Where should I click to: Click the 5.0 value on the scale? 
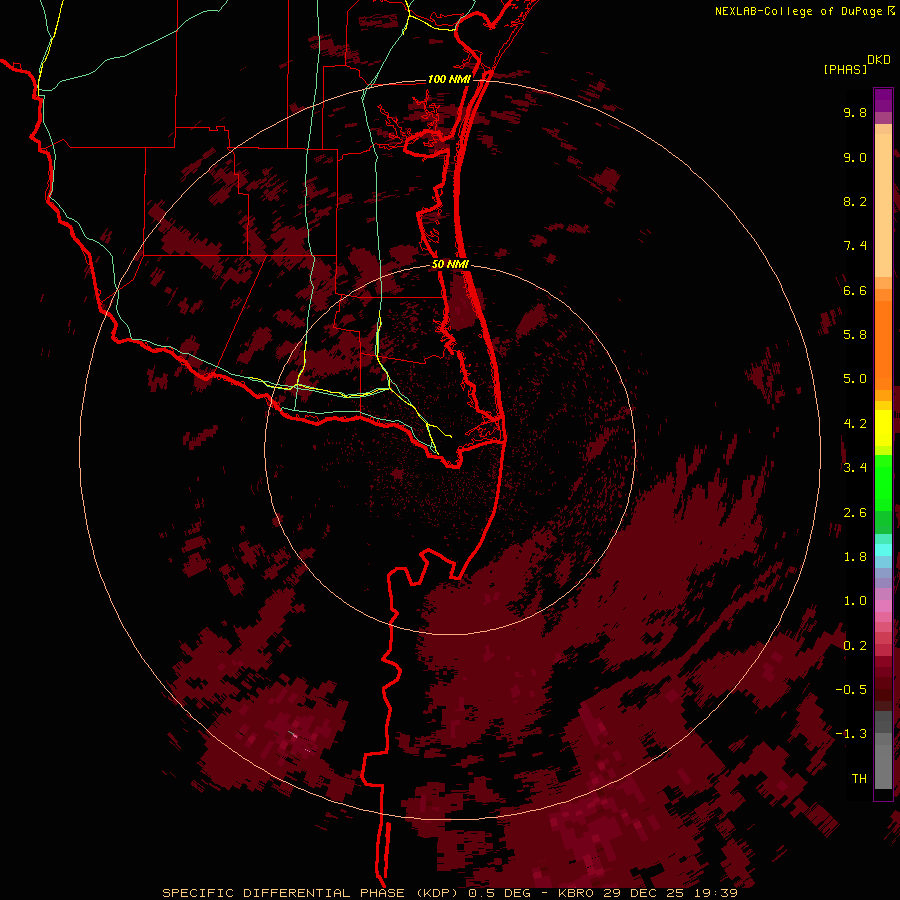tap(855, 379)
